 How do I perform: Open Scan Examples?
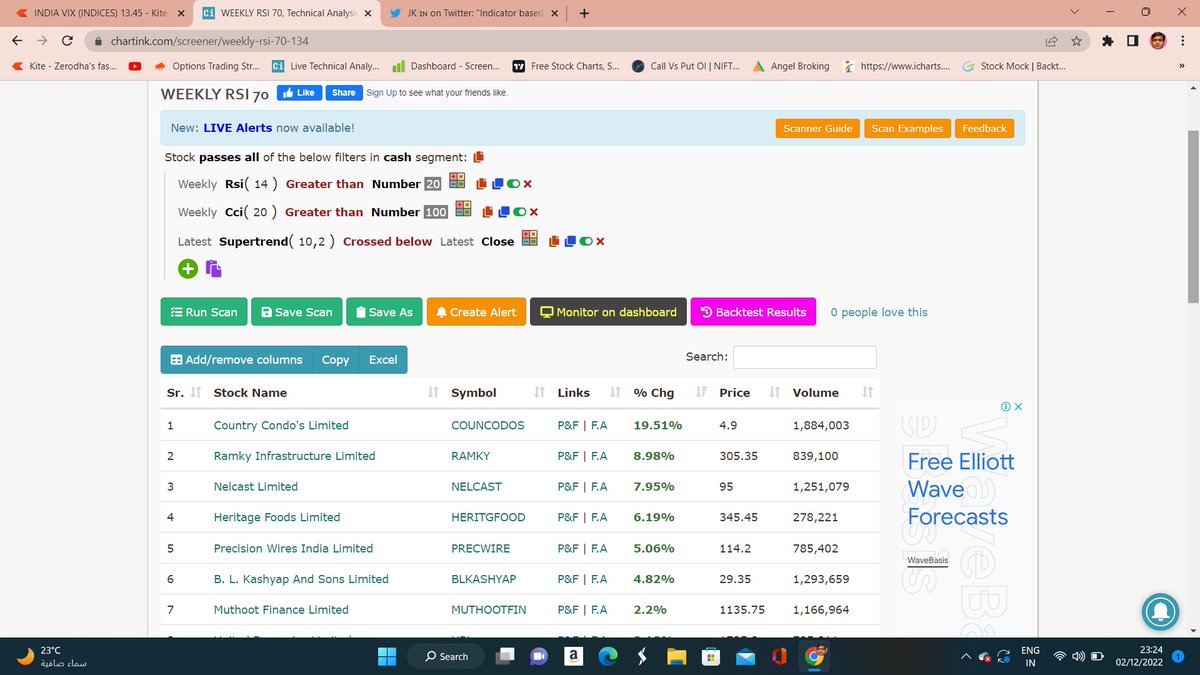click(x=907, y=128)
